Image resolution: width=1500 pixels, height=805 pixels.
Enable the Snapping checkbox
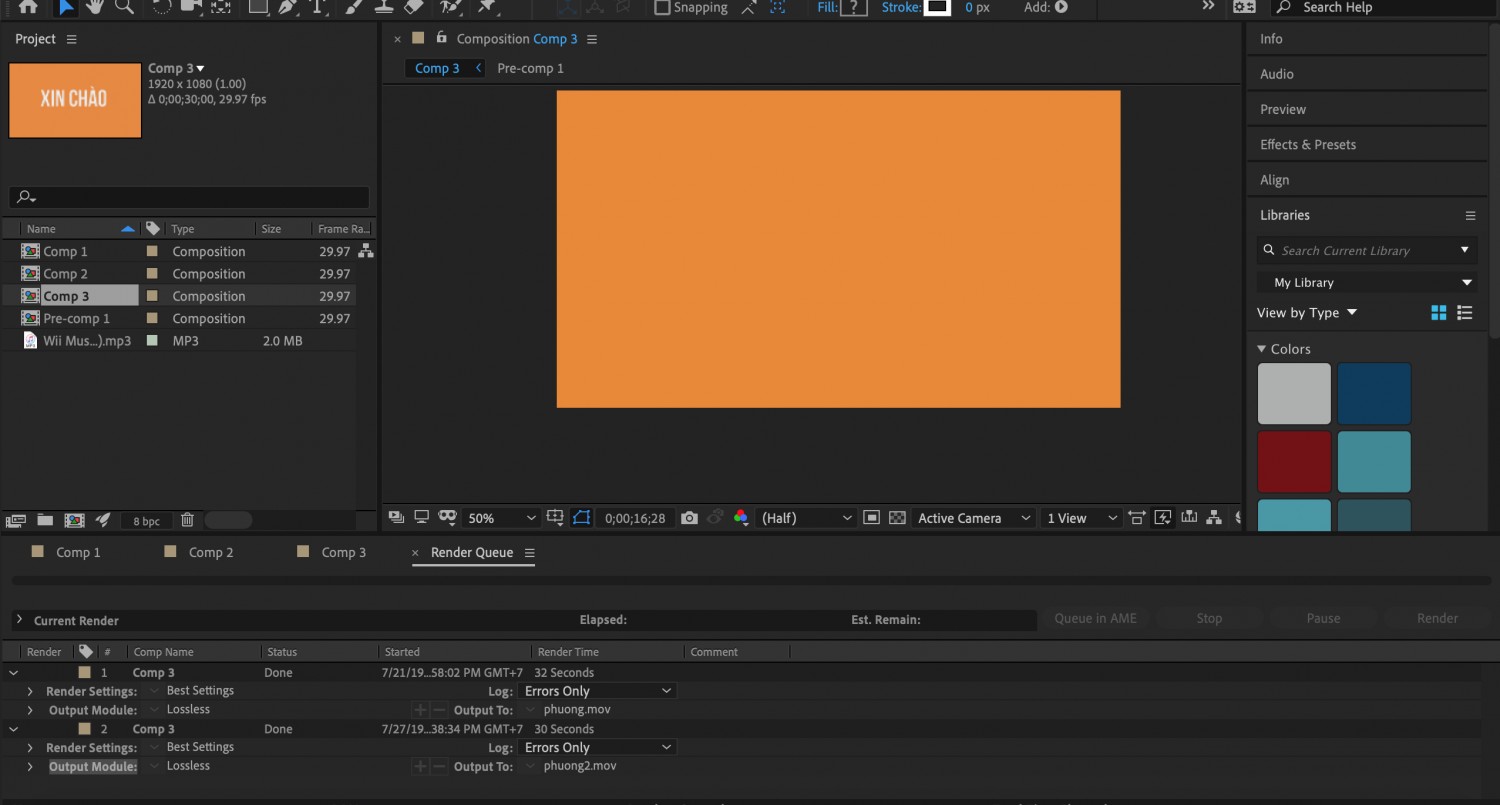[662, 7]
